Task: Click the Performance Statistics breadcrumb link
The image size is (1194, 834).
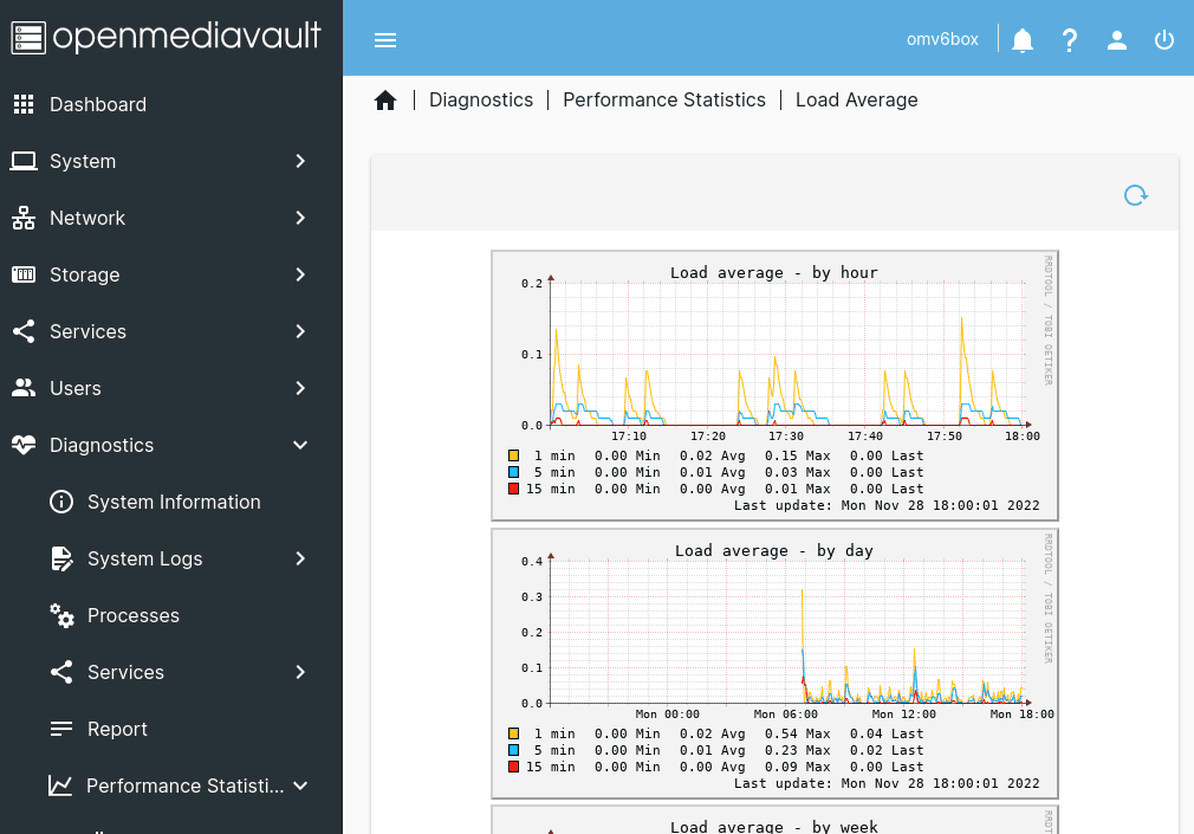Action: [664, 100]
